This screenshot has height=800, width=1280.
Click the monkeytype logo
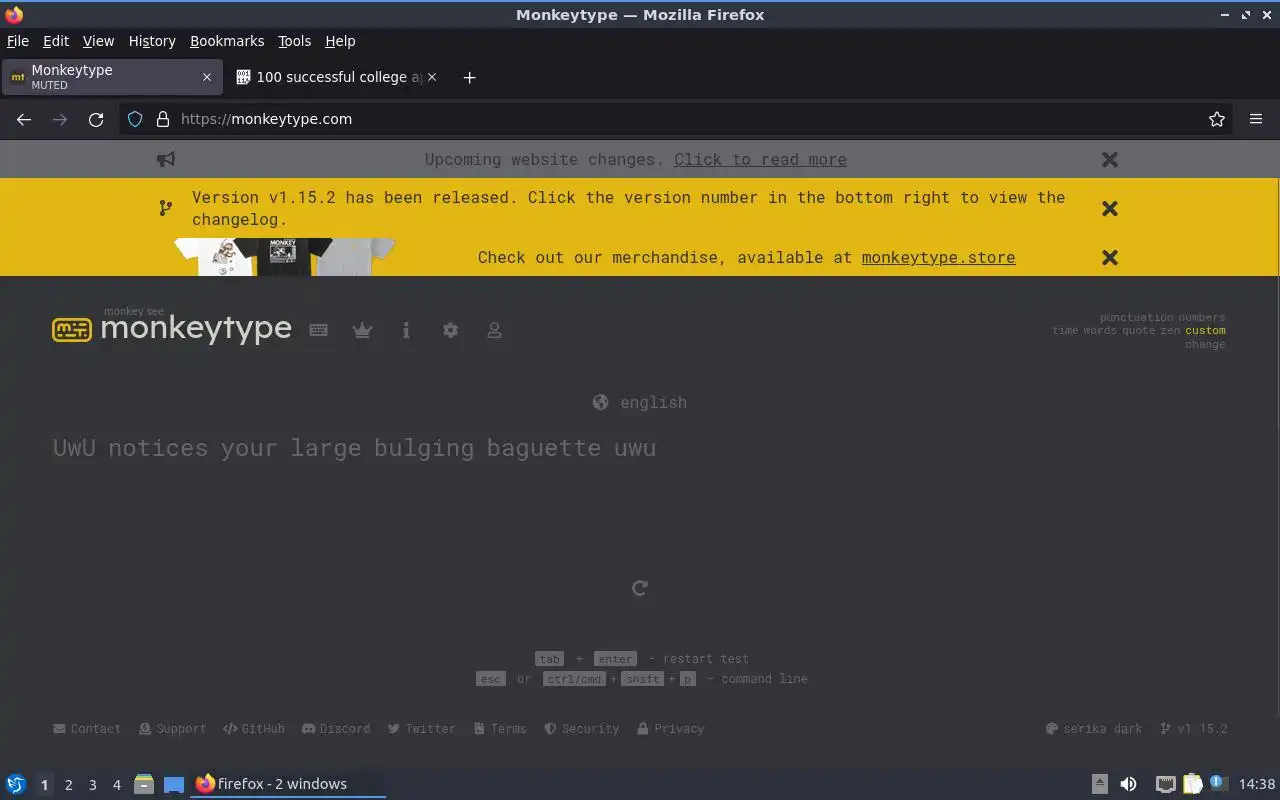pyautogui.click(x=172, y=326)
